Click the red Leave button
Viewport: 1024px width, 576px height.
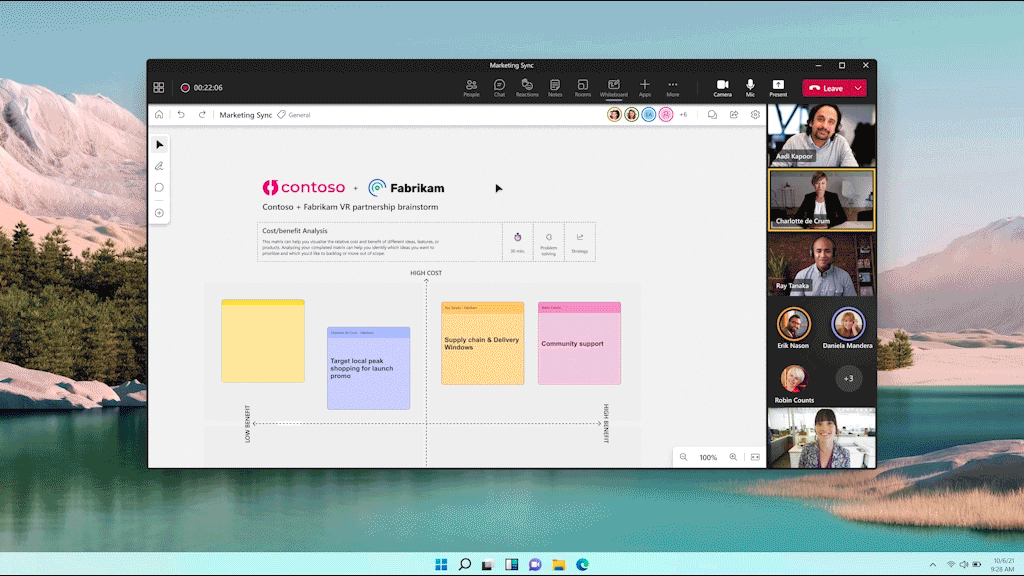[x=826, y=88]
